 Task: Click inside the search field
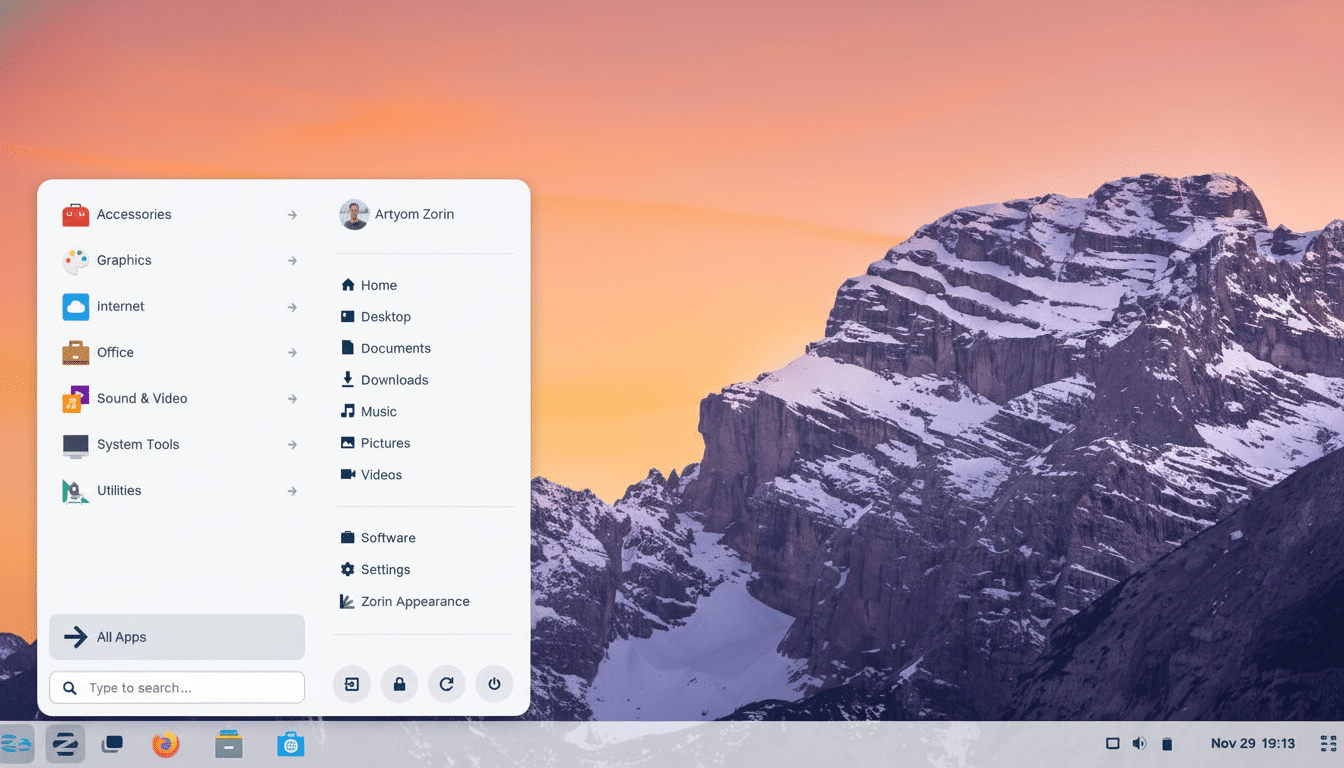[x=176, y=687]
